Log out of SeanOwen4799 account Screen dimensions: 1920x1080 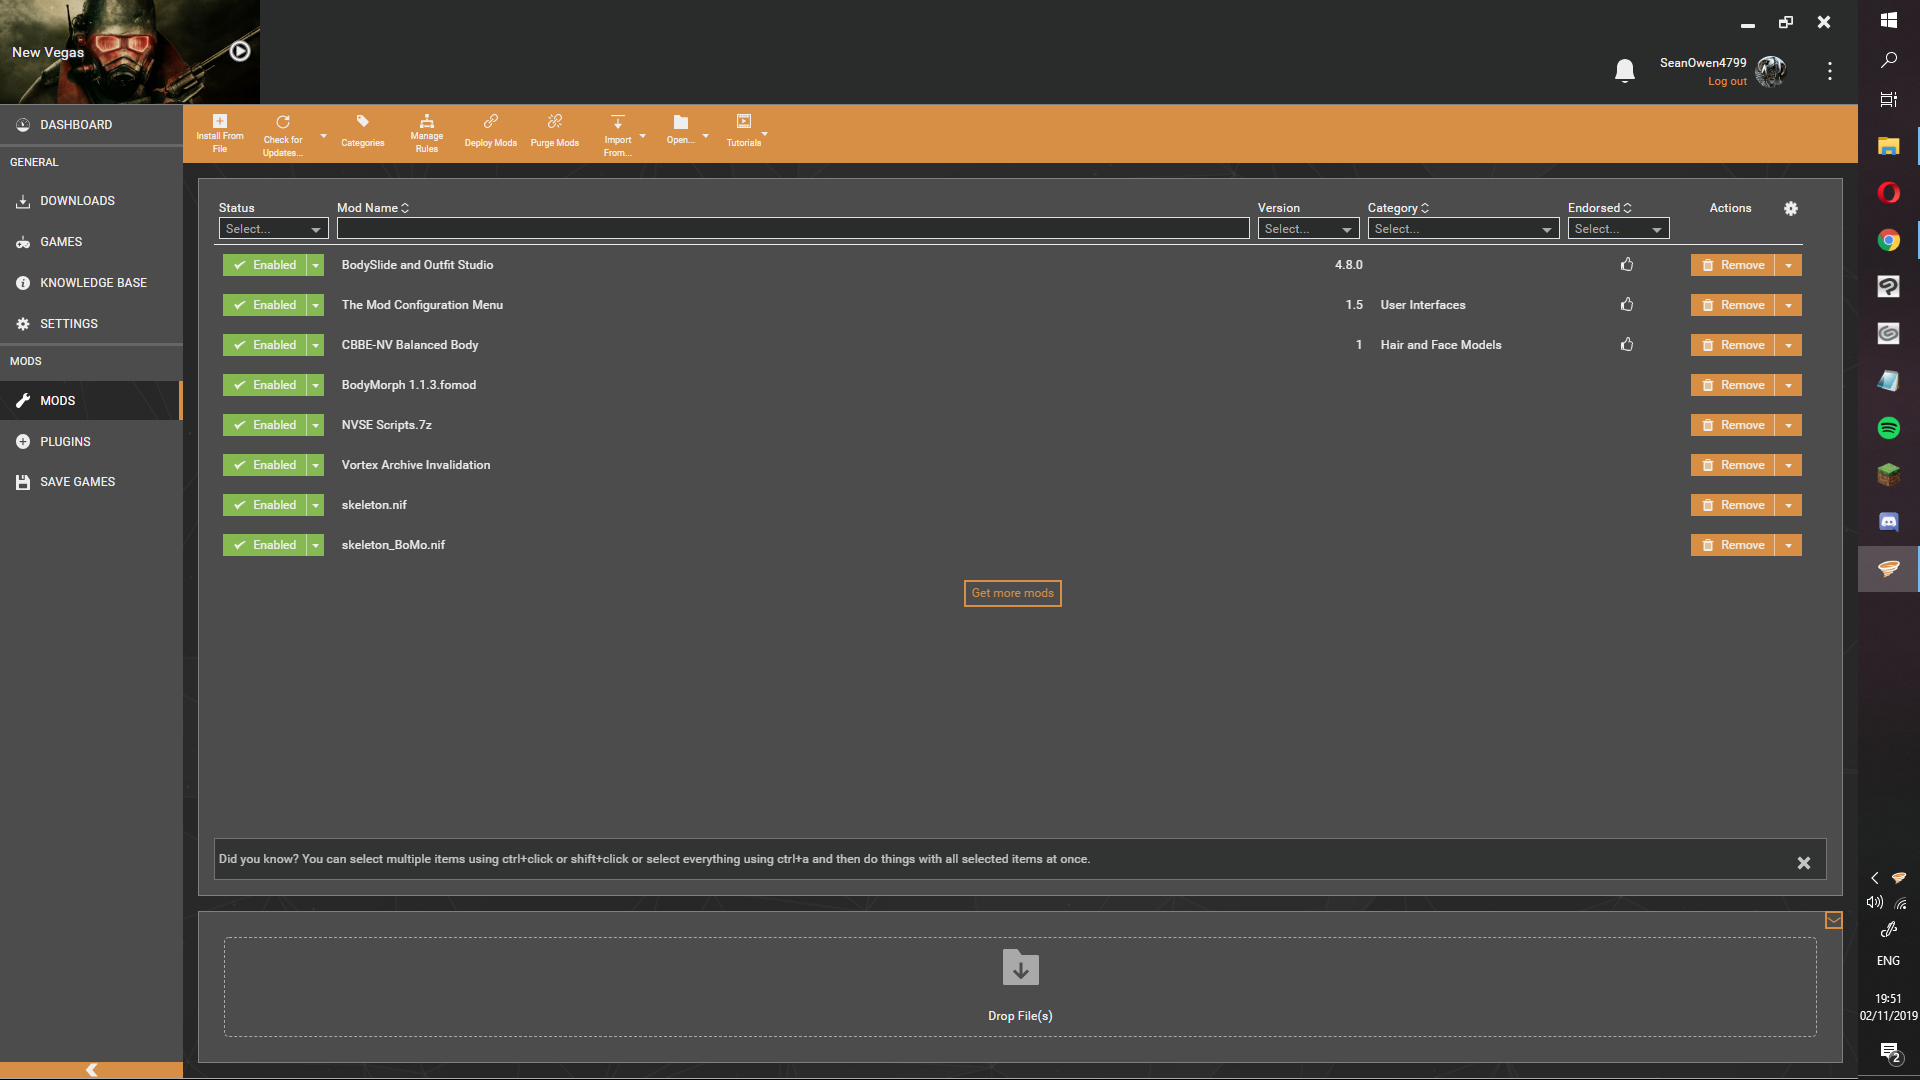tap(1727, 82)
